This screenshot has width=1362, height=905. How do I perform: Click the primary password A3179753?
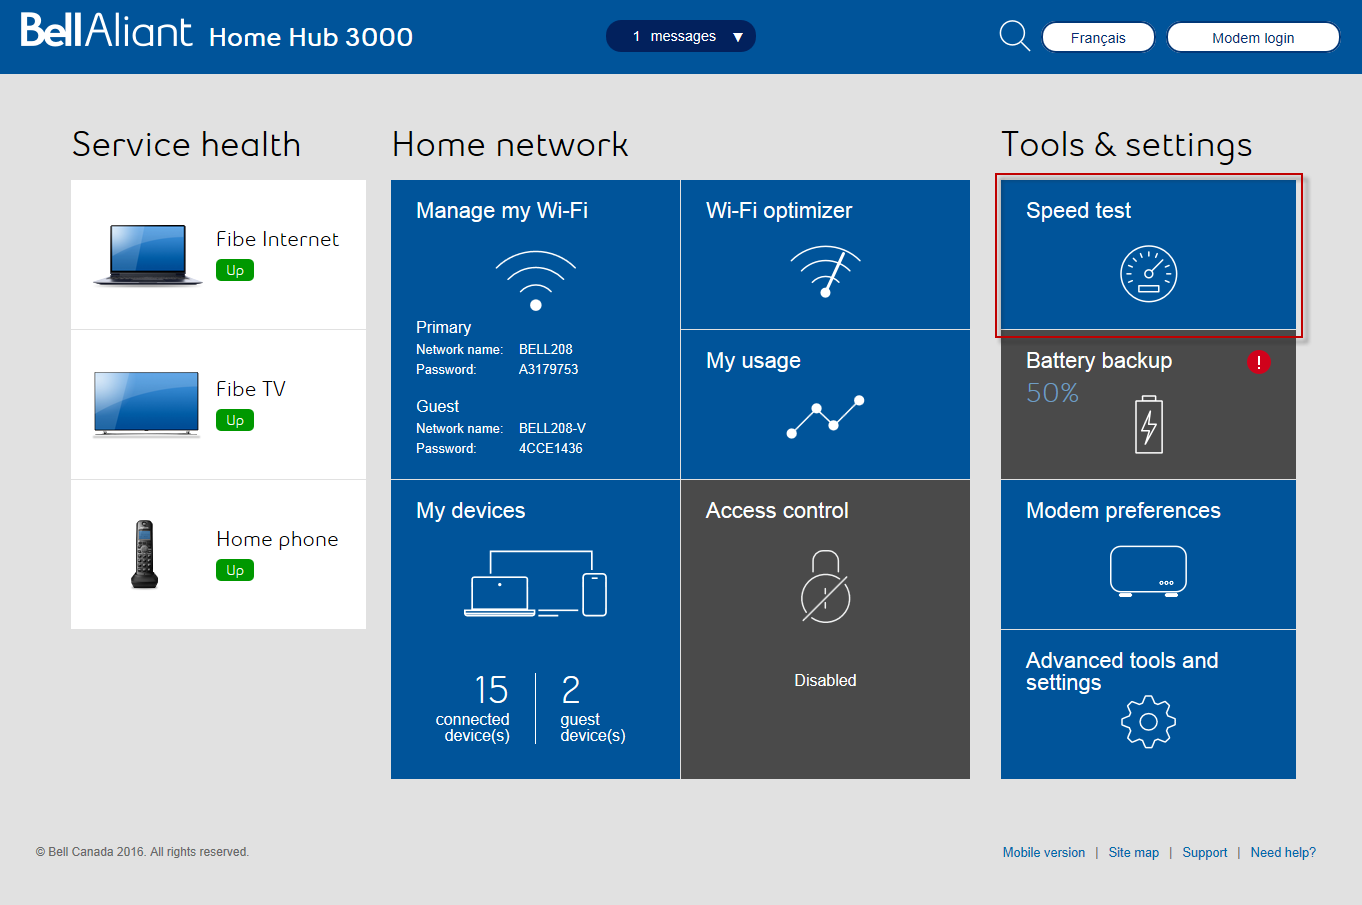(548, 369)
